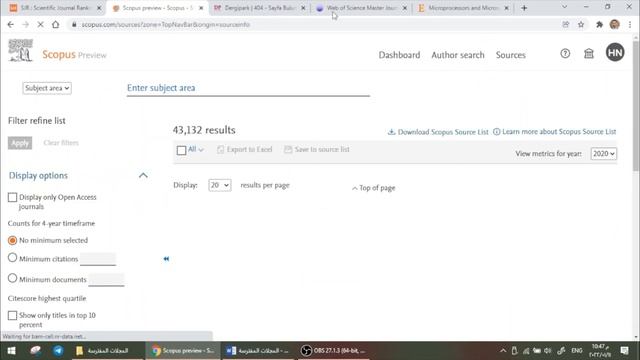Click Learn more about Scopus Source List
The image size is (640, 360).
559,131
